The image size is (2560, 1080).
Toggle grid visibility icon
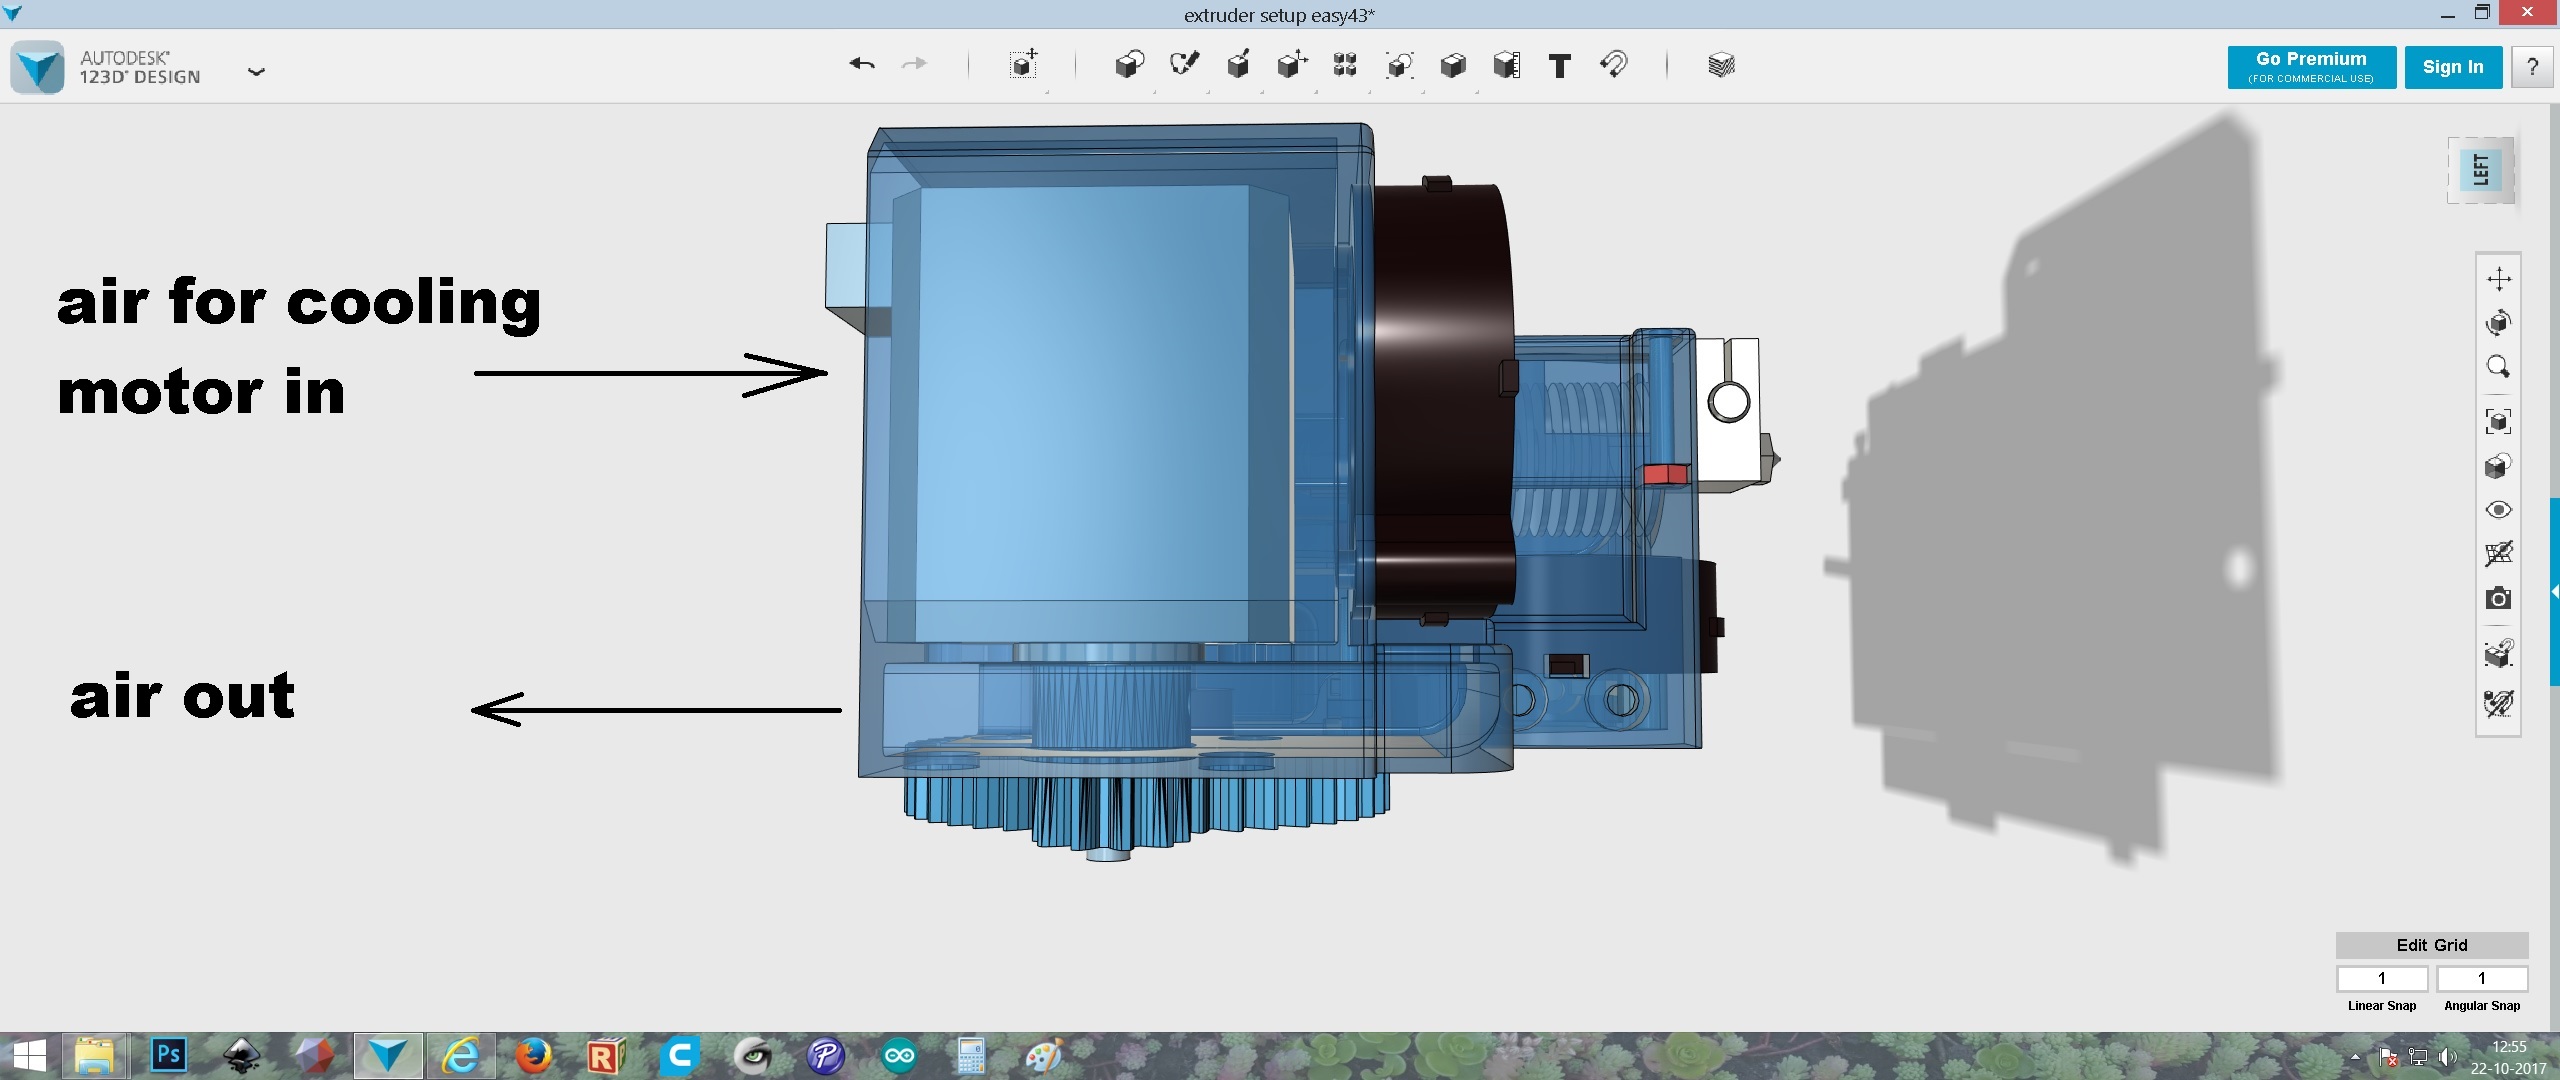click(x=2498, y=554)
